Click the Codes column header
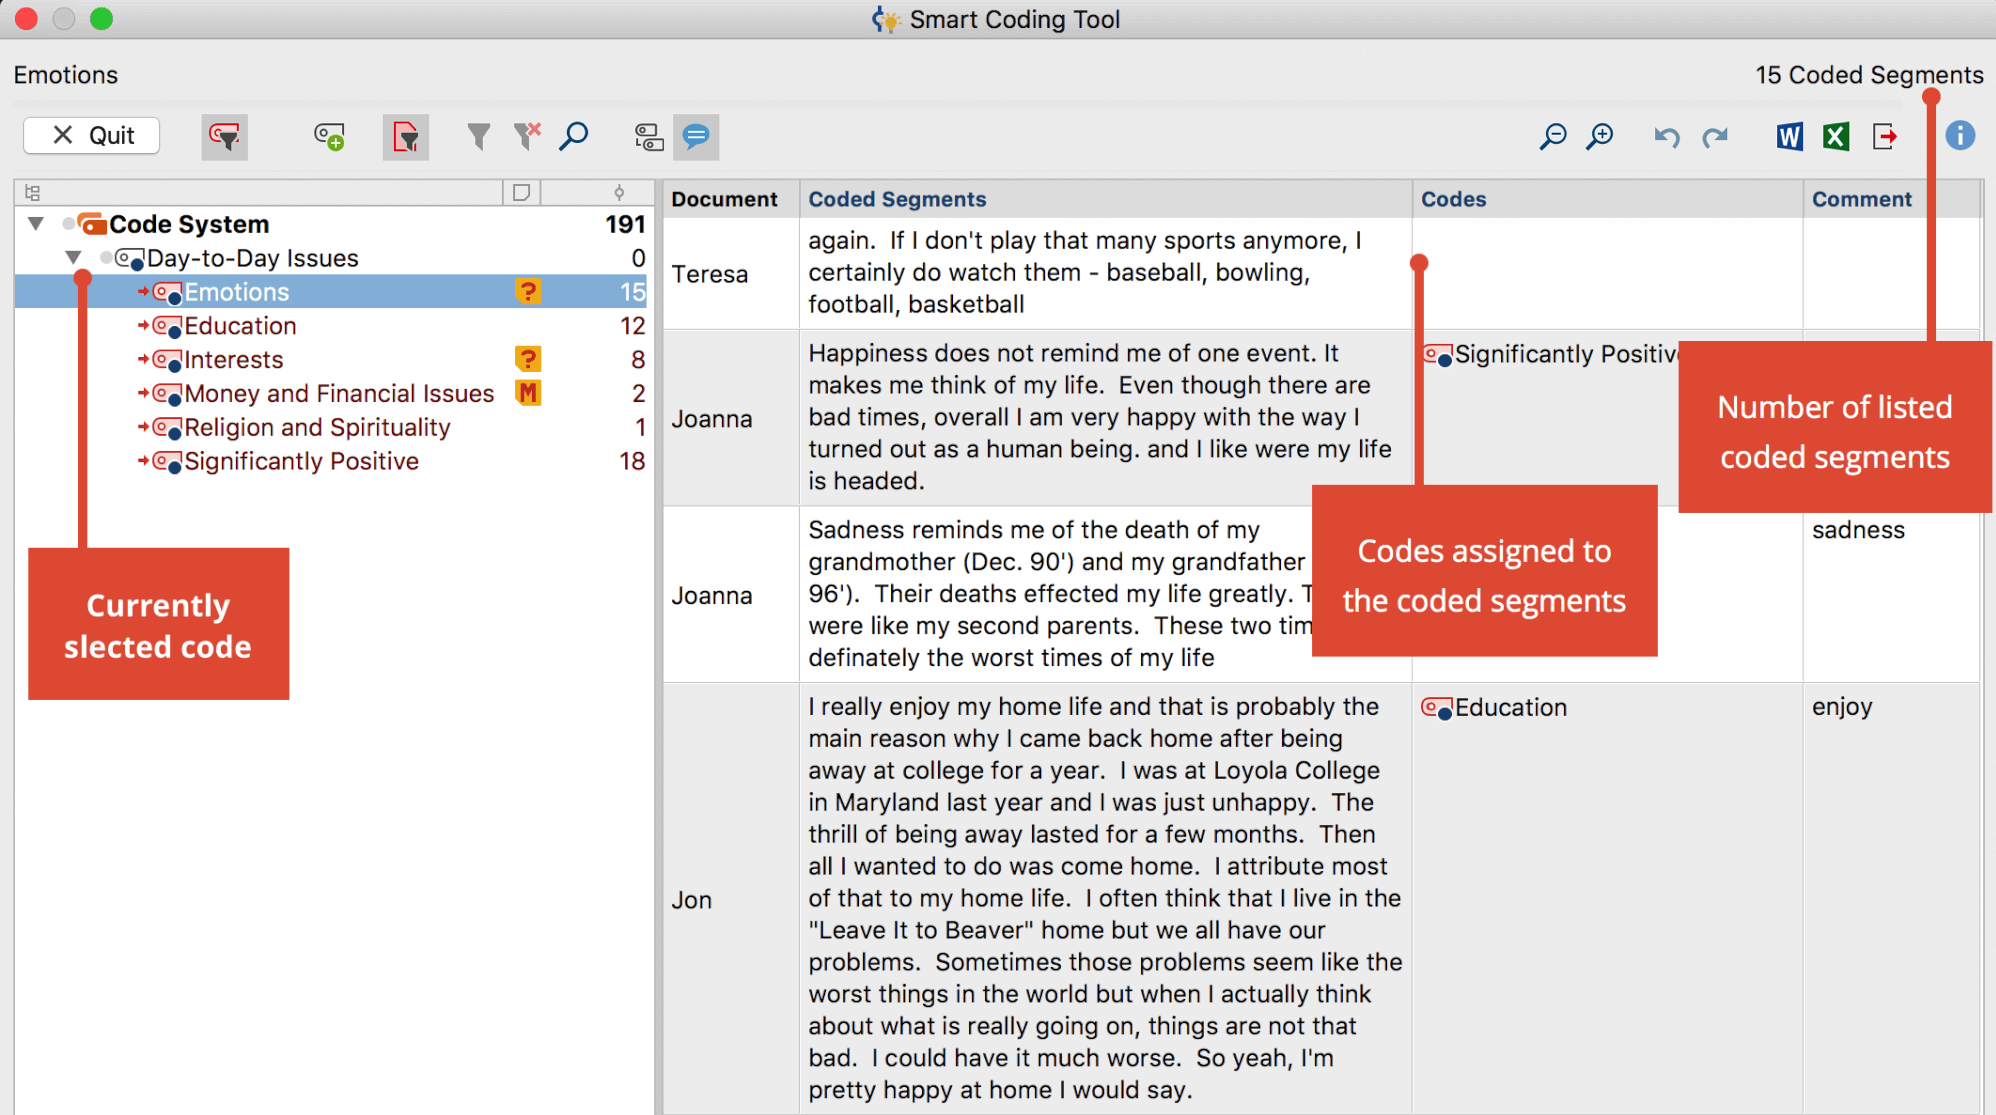Screen dimensions: 1996x1115 pos(1453,199)
